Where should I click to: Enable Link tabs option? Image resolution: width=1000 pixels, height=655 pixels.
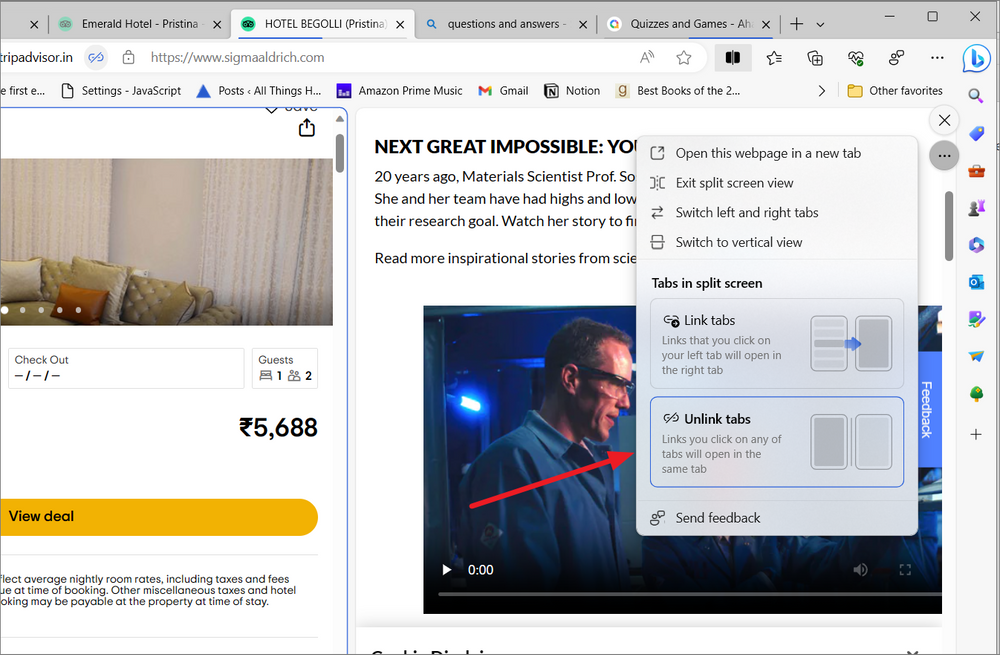coord(777,343)
